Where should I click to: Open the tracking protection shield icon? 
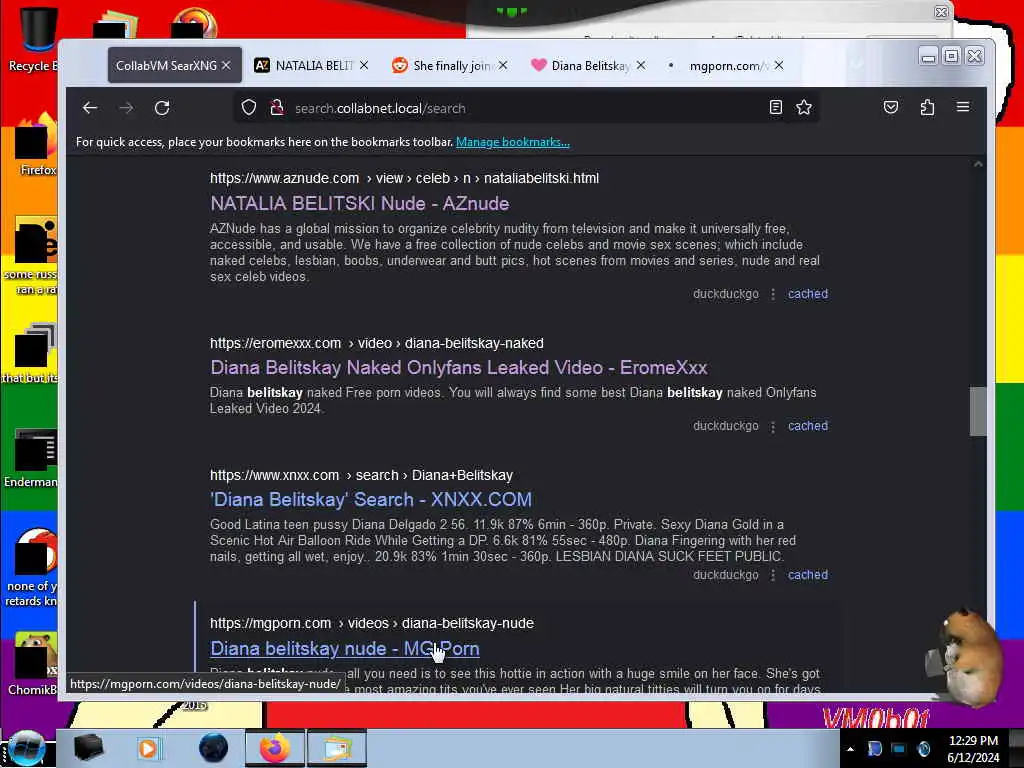(x=249, y=108)
